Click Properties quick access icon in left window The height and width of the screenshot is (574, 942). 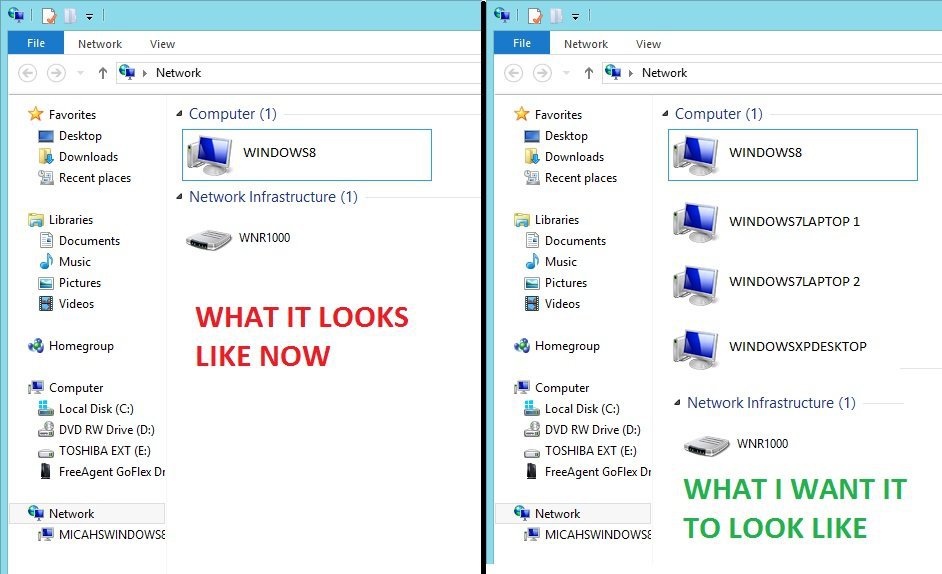[x=49, y=16]
